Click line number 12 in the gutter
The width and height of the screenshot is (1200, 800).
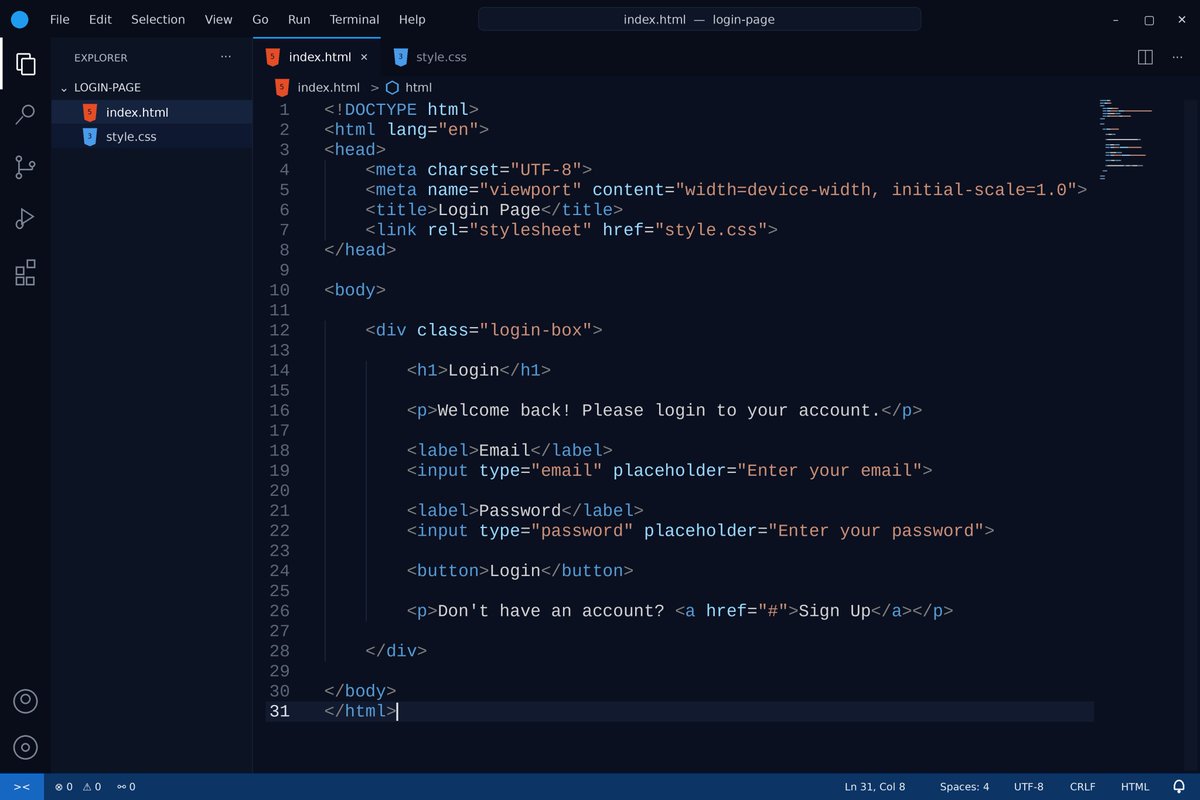279,330
